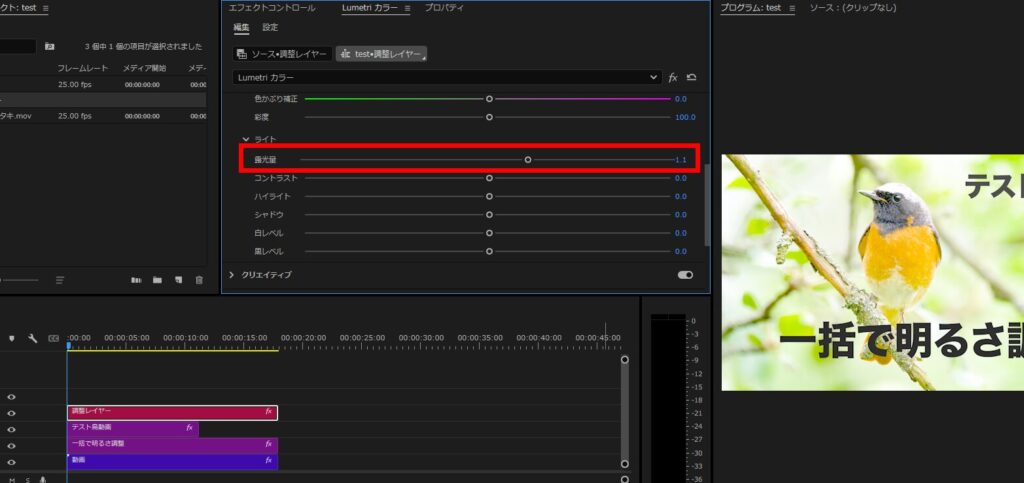Select the Lumetri カラー tab
Image resolution: width=1024 pixels, height=483 pixels.
click(370, 8)
